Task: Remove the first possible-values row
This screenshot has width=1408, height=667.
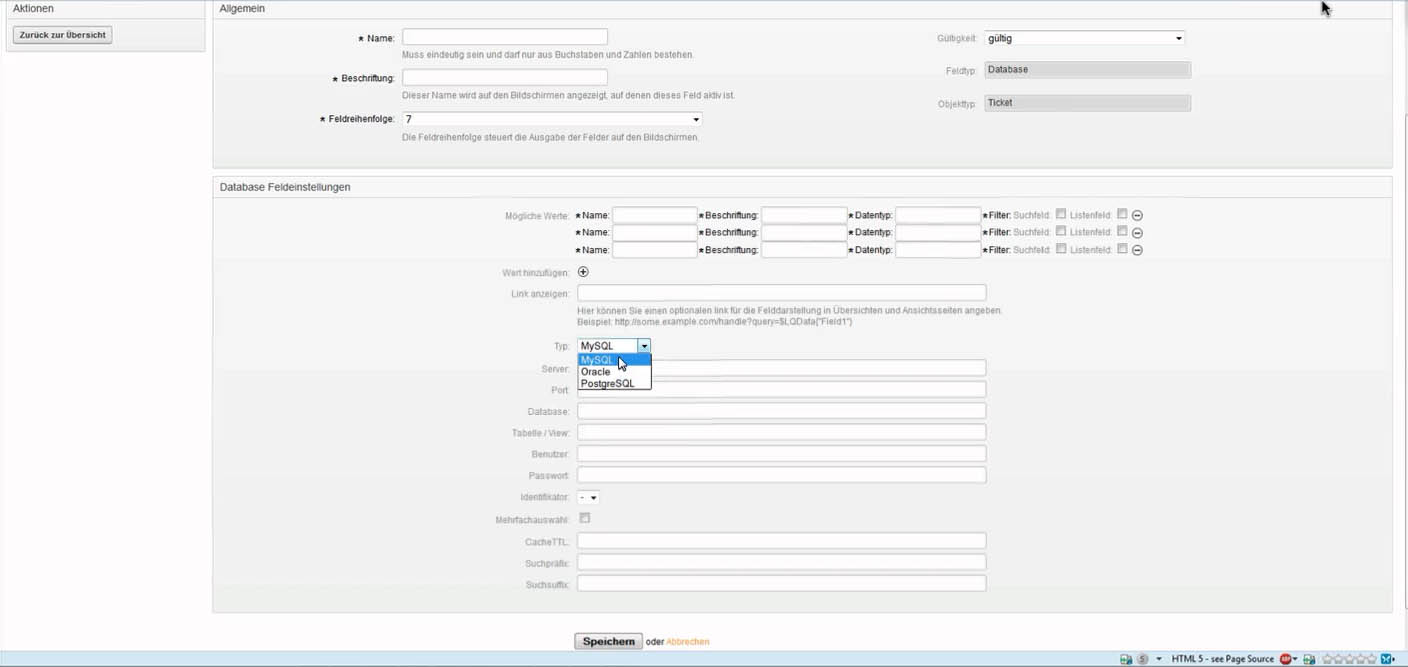Action: [x=1137, y=215]
